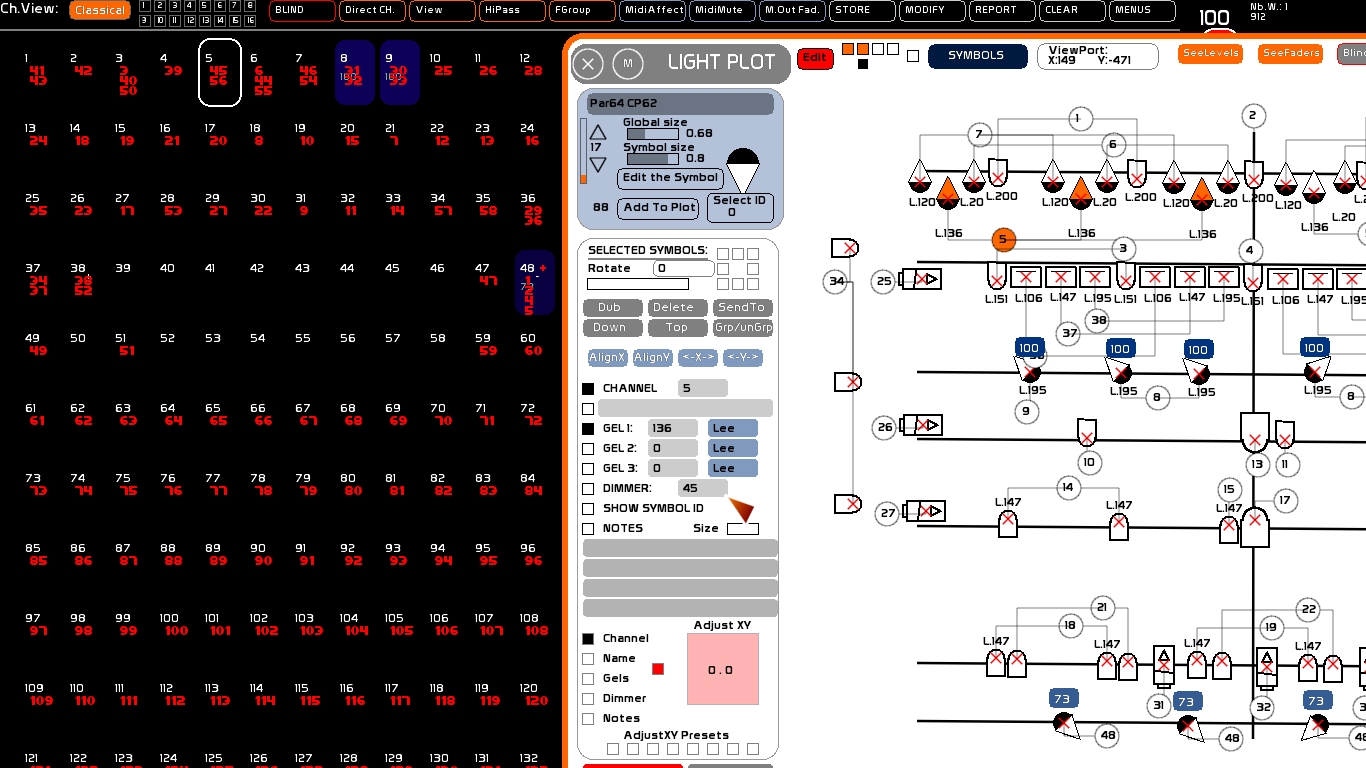
Task: Click channel circle 9 on the plot
Action: coord(1027,410)
